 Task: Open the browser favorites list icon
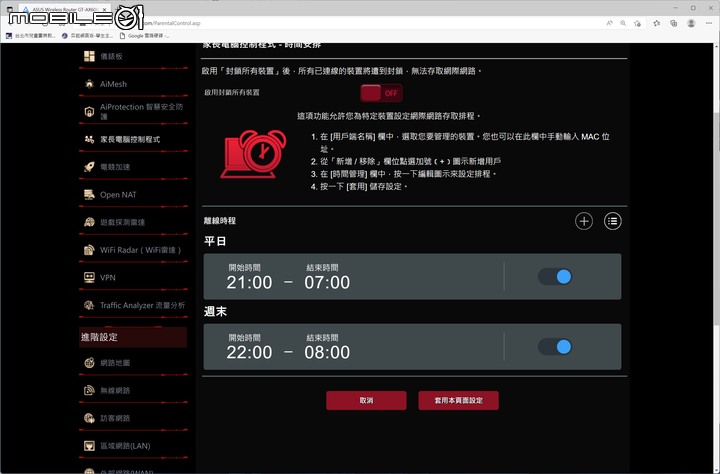[657, 23]
